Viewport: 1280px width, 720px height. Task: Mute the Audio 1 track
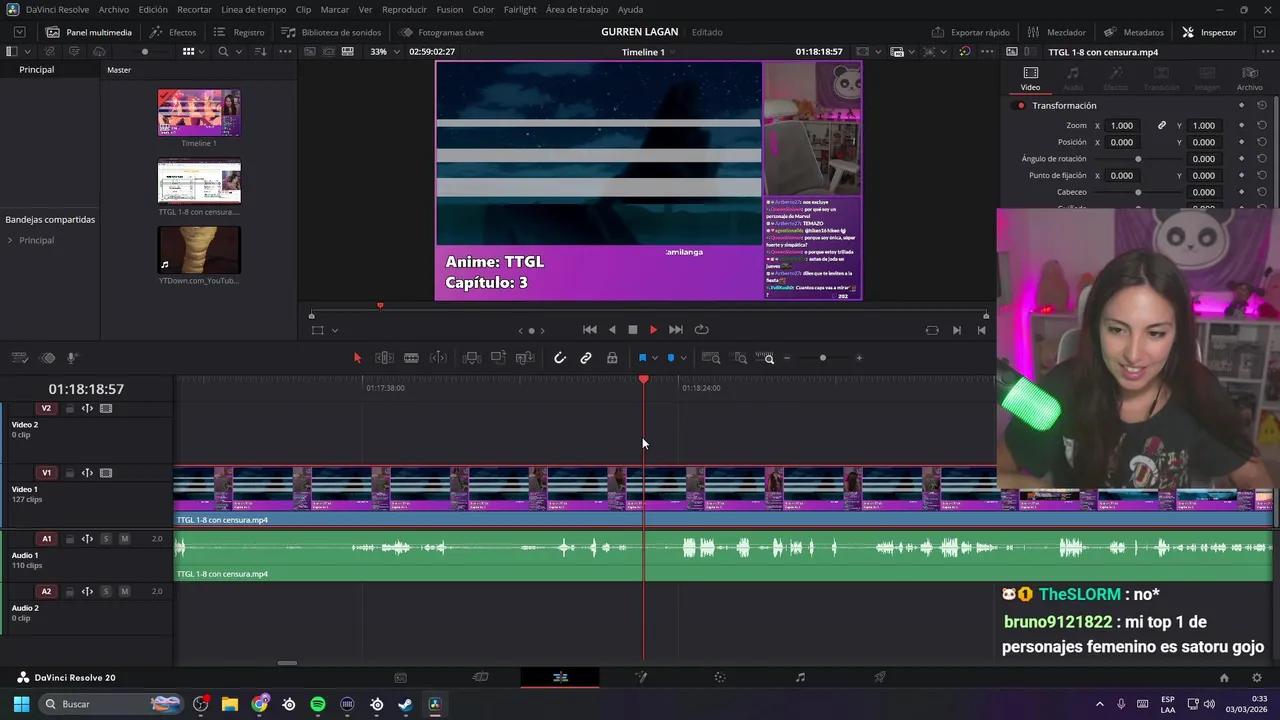tap(124, 539)
